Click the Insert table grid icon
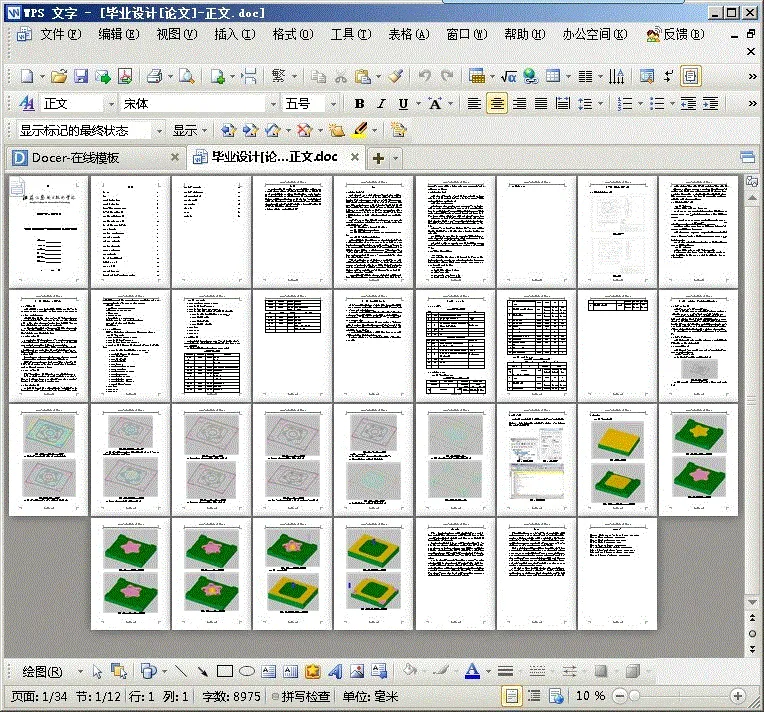 pyautogui.click(x=553, y=76)
